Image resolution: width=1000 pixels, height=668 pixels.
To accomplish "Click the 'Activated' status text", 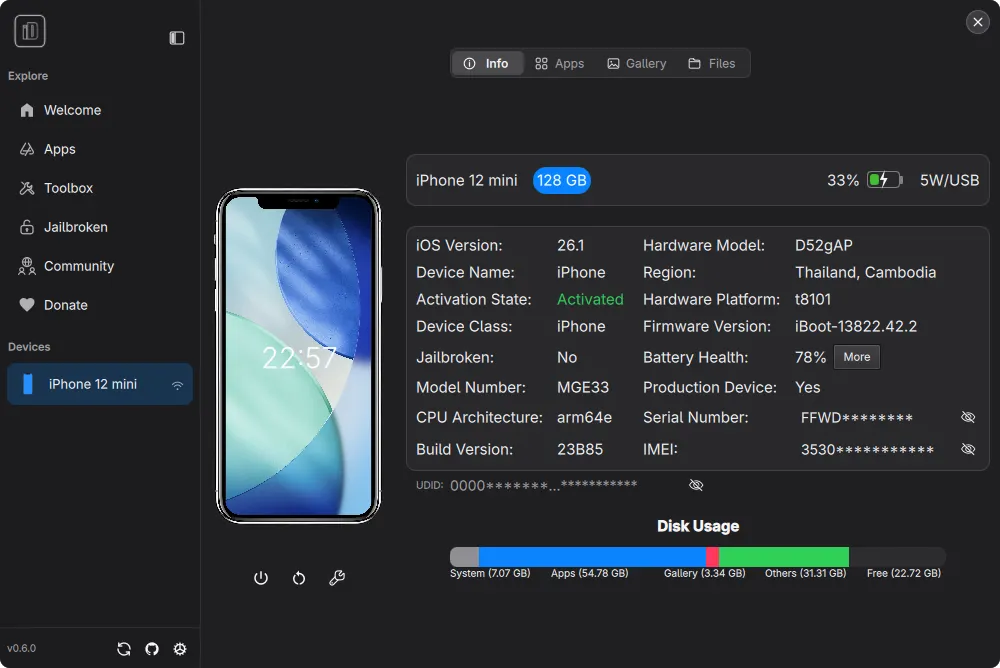I will pyautogui.click(x=590, y=300).
